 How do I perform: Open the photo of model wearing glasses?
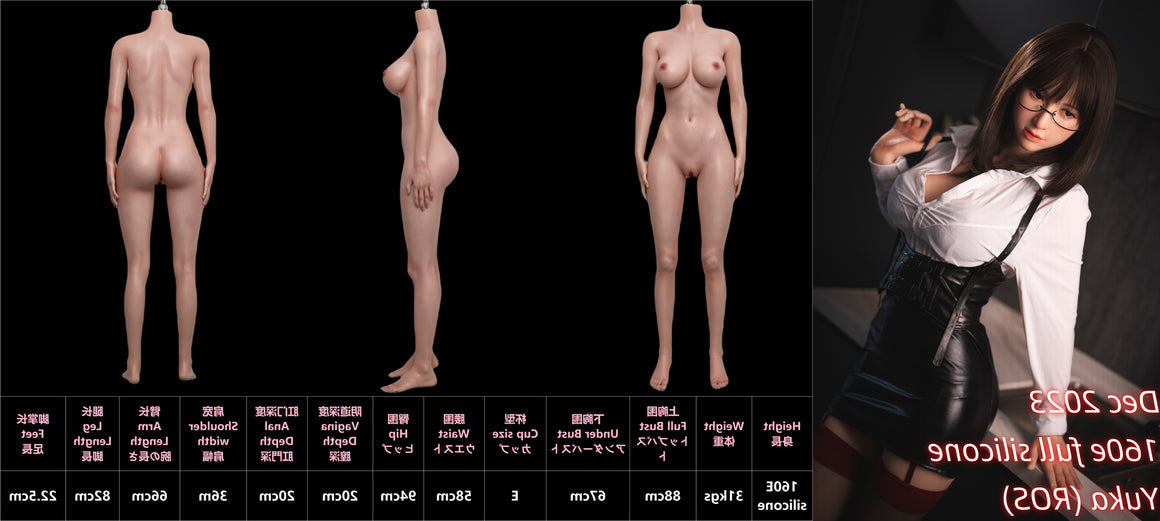pos(986,260)
